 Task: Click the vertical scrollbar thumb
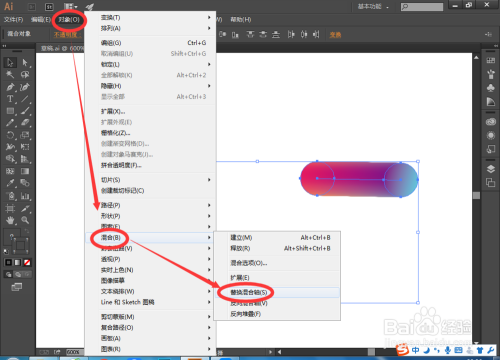pyautogui.click(x=476, y=195)
